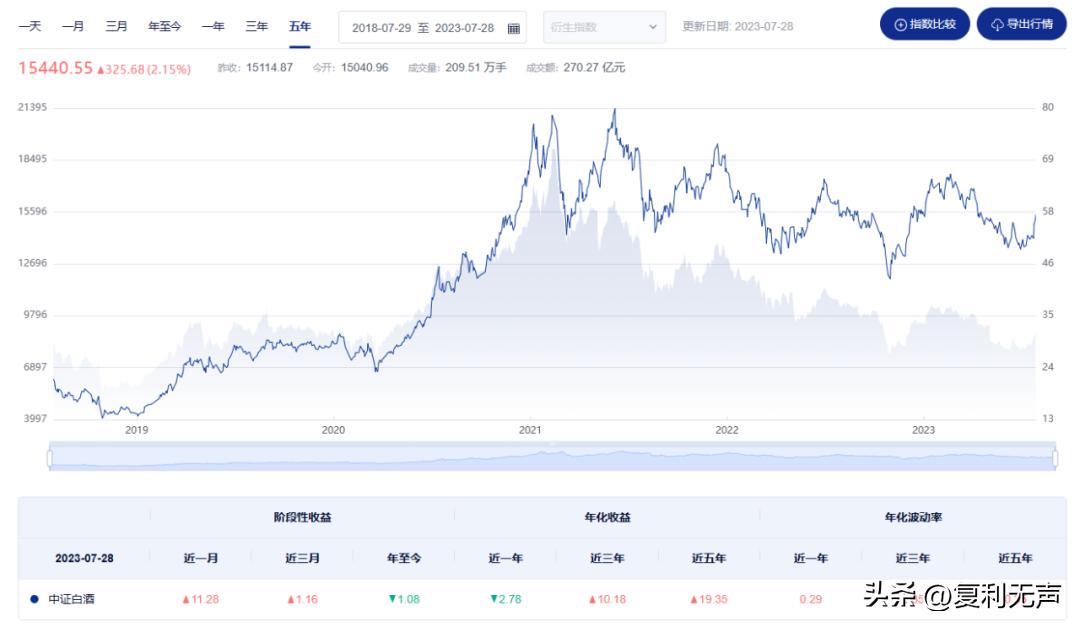Viewport: 1080px width, 627px height.
Task: Click the 2021 peak on price chart
Action: [x=614, y=110]
